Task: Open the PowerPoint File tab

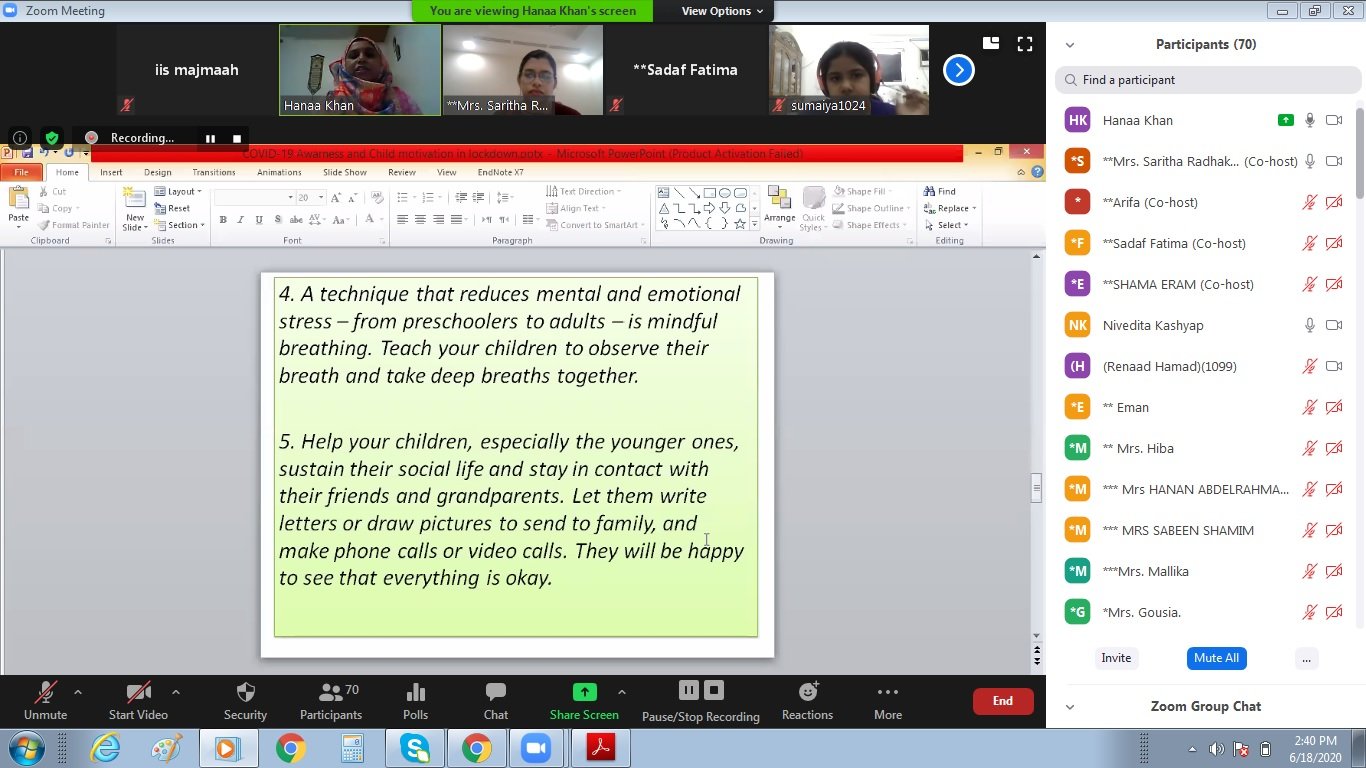Action: 21,172
